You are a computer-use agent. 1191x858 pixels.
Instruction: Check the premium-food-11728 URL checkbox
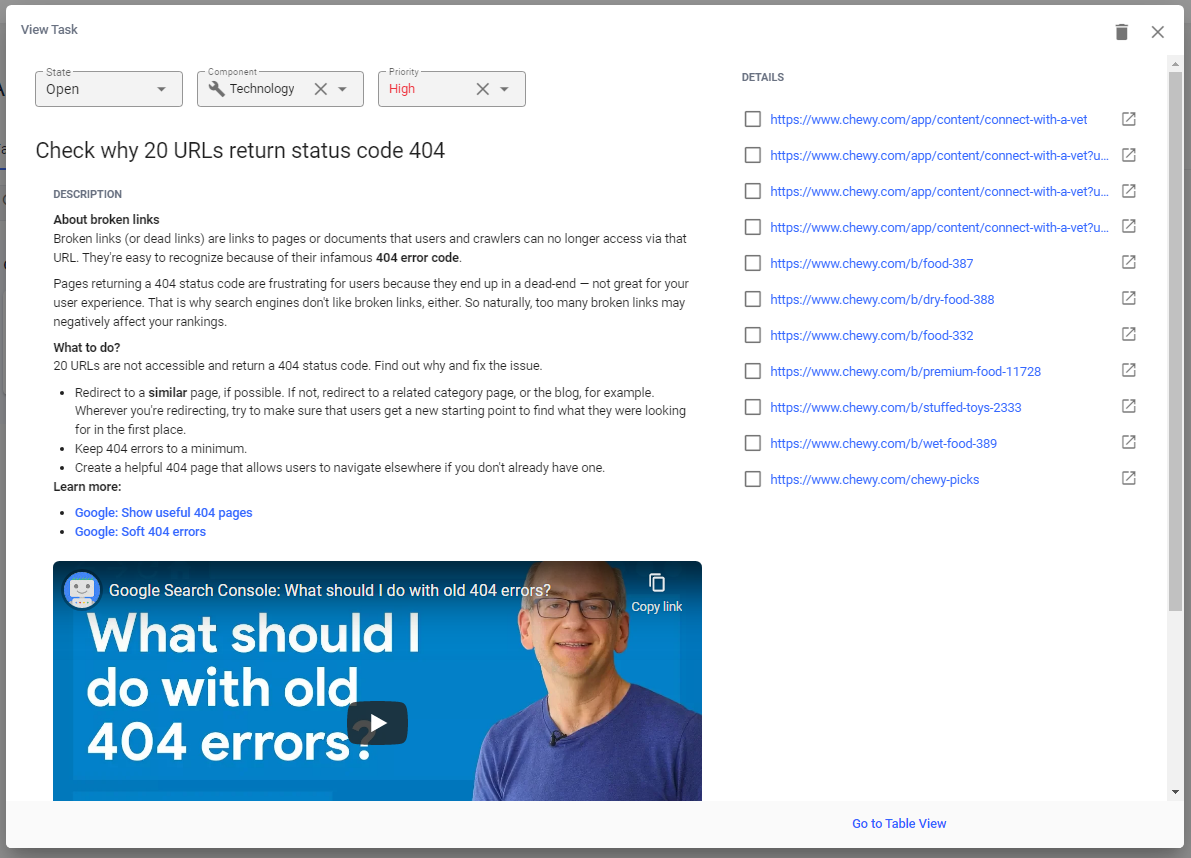click(753, 371)
